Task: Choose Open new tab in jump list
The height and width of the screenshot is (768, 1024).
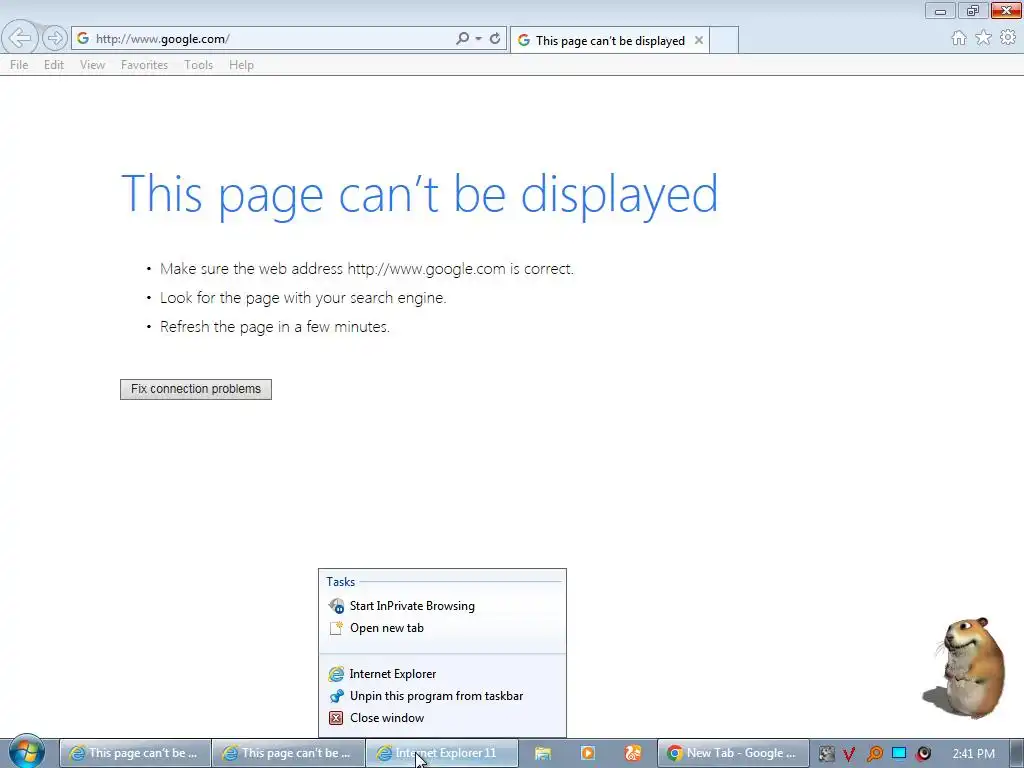Action: tap(442, 628)
